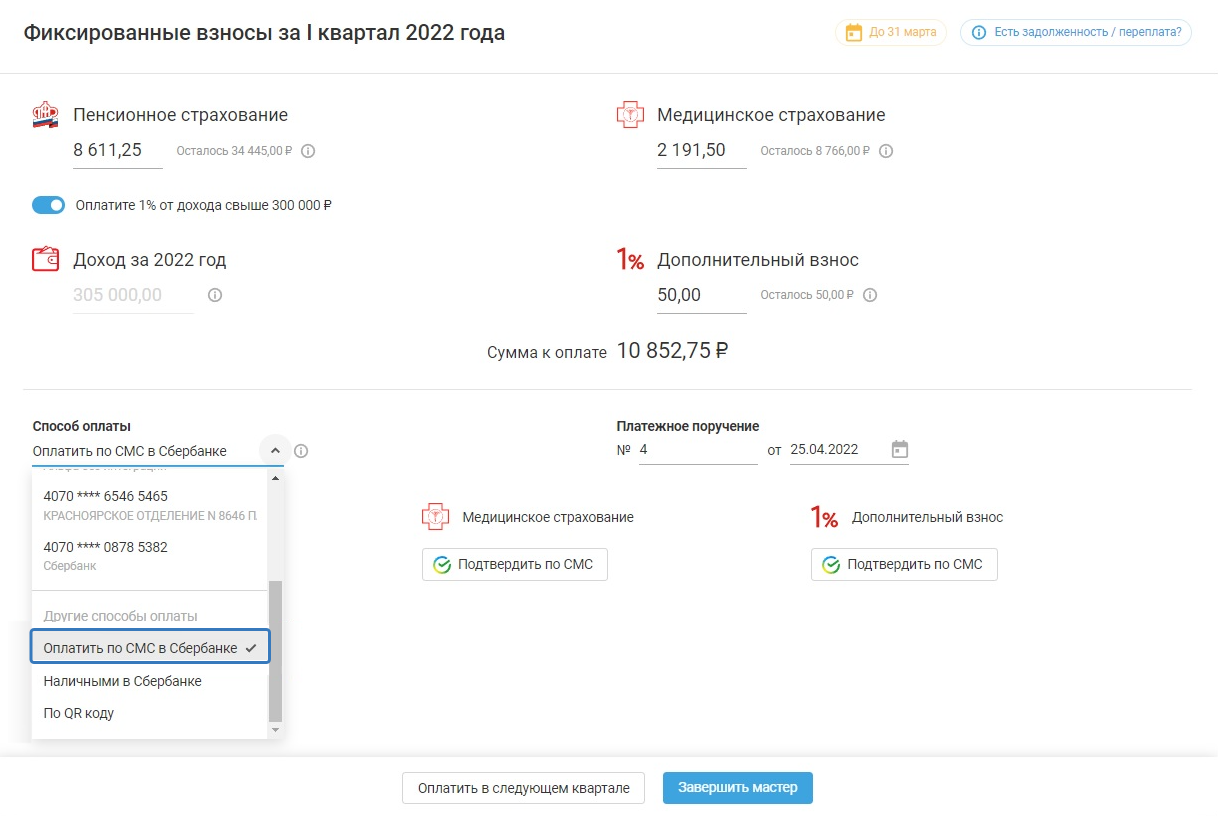Choose 'Наличными в Сбербанке' payment option
This screenshot has width=1218, height=816.
coord(123,681)
